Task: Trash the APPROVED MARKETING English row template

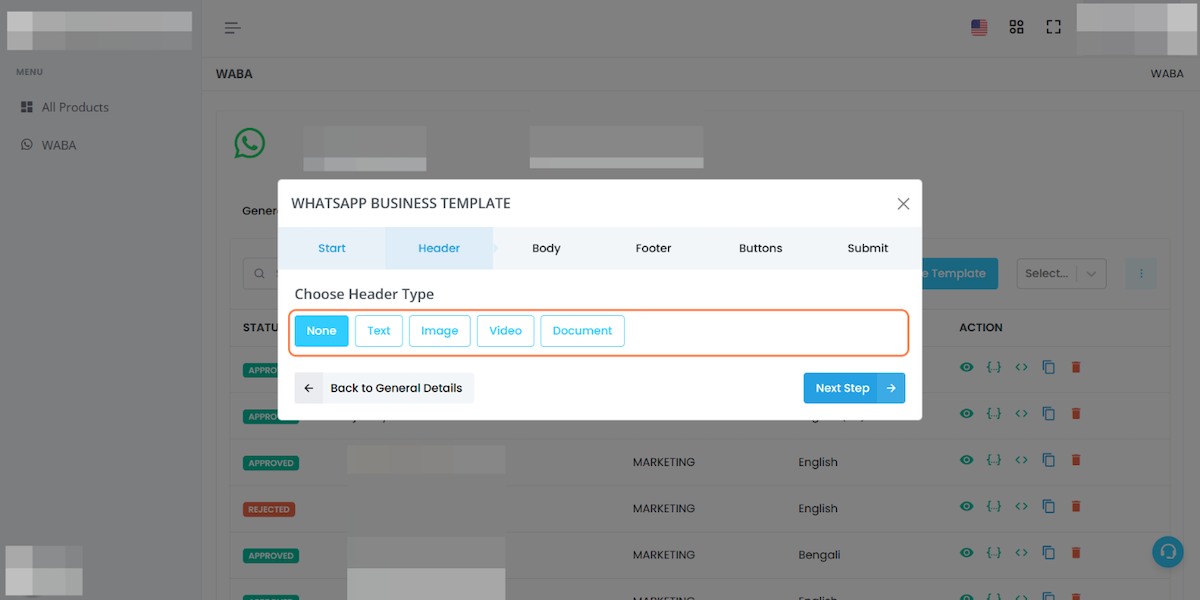Action: coord(1076,460)
